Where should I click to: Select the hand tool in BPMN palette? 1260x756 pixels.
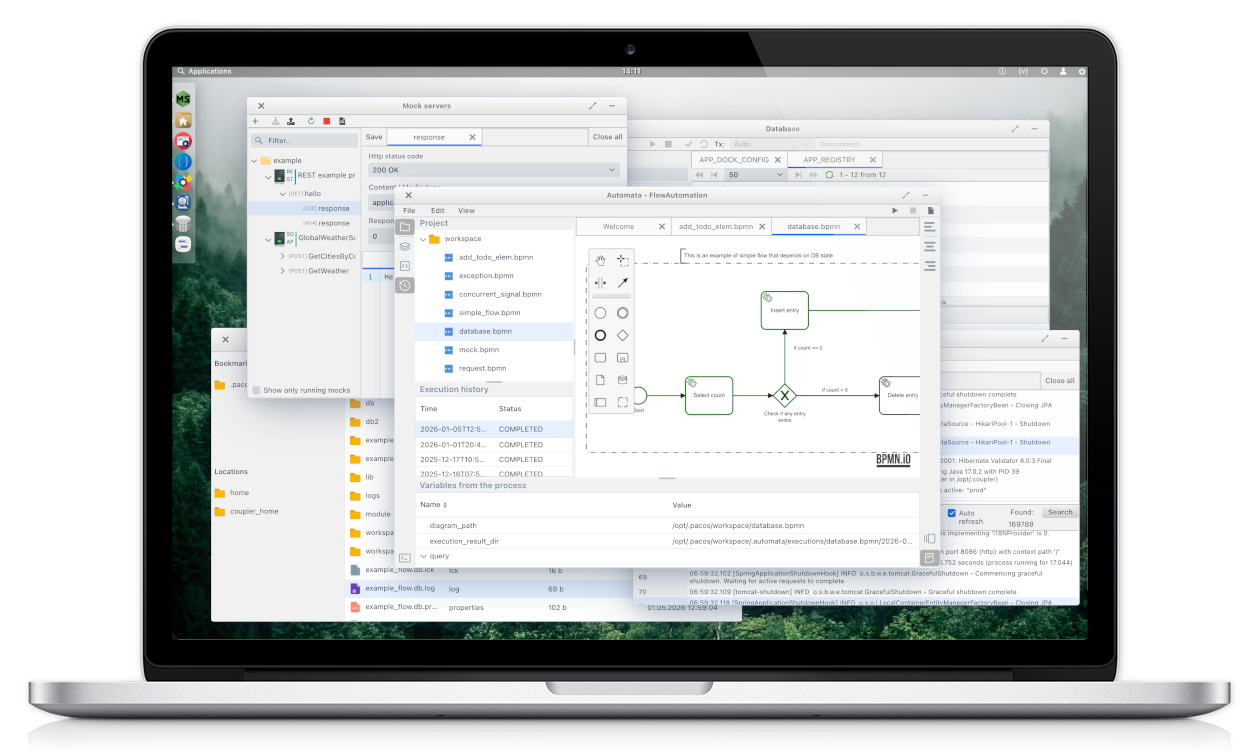600,260
